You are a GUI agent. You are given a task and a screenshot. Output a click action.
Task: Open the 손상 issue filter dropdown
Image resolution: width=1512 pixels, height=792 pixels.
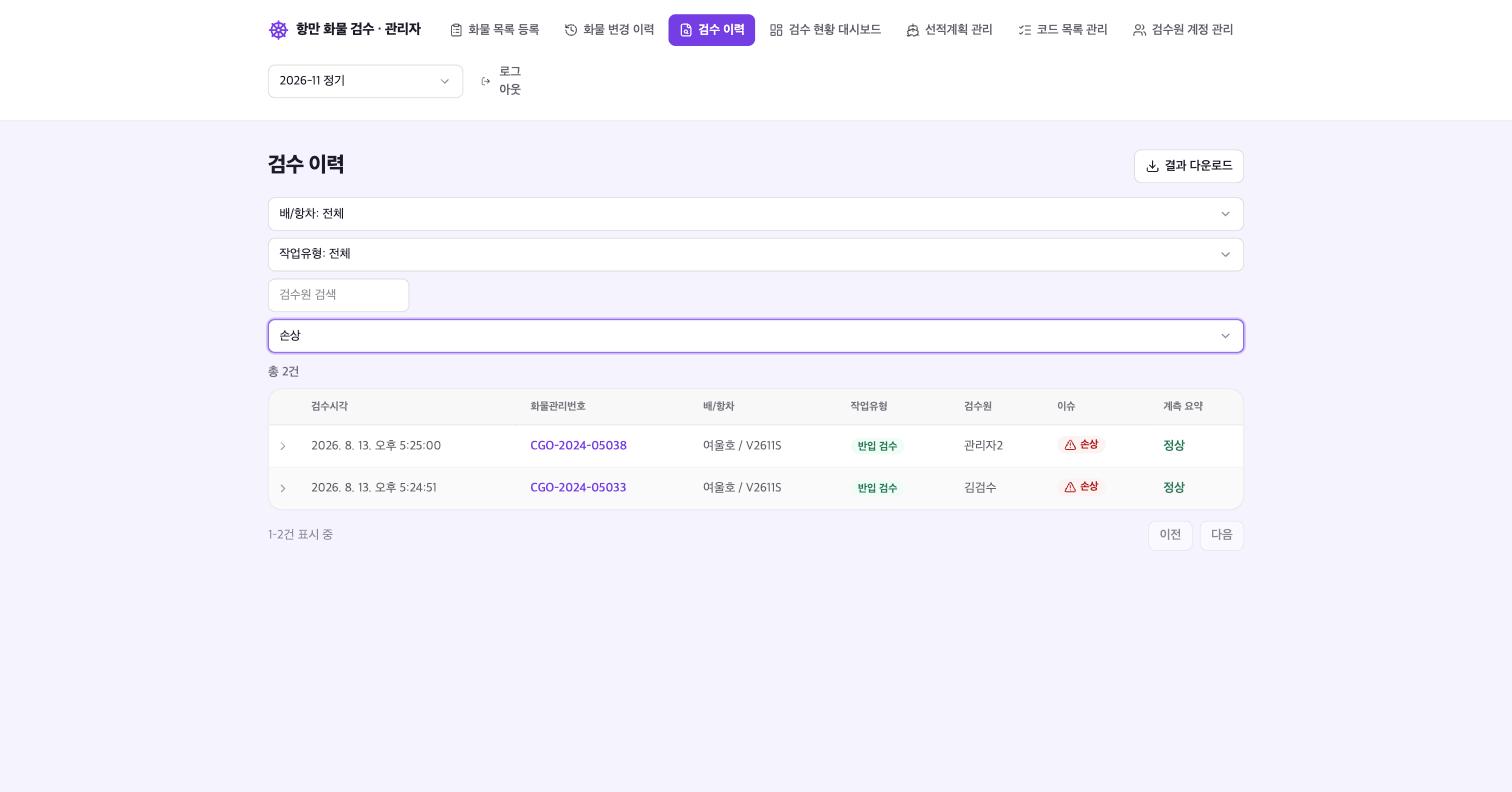point(756,336)
